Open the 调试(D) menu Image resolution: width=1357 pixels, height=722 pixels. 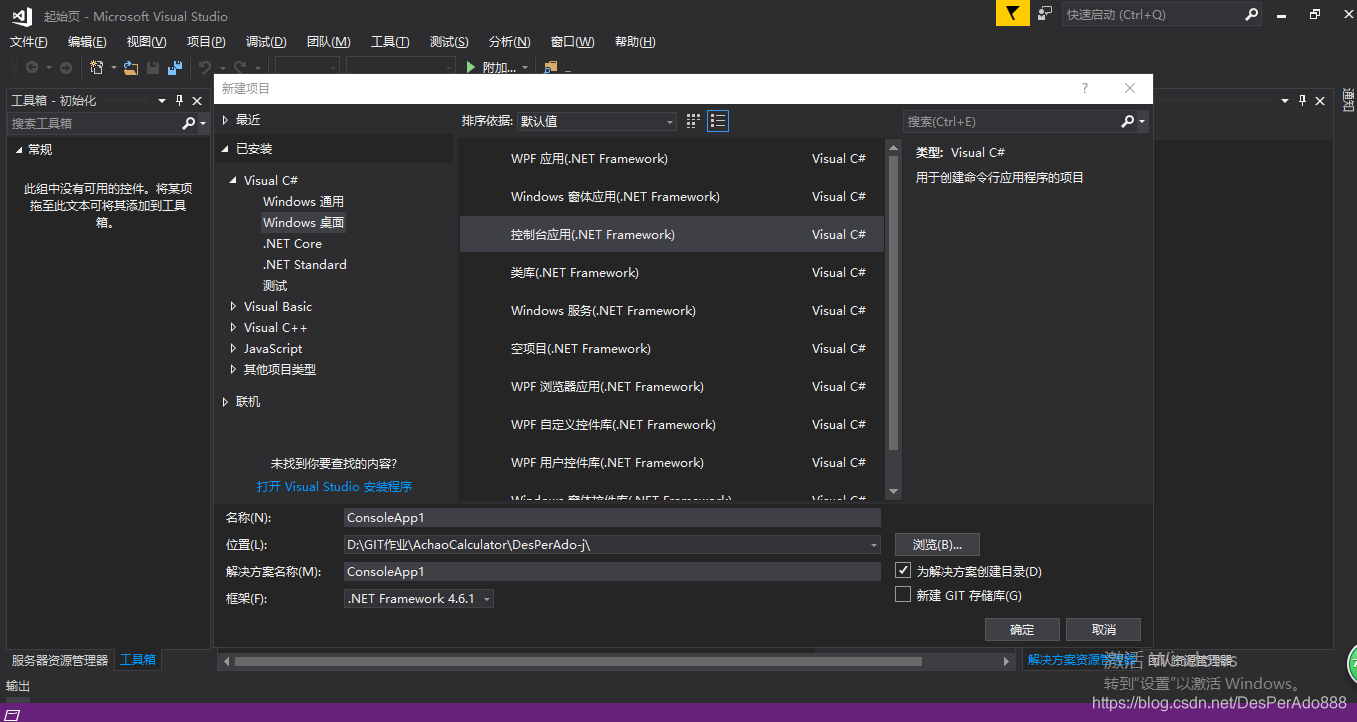pyautogui.click(x=266, y=42)
